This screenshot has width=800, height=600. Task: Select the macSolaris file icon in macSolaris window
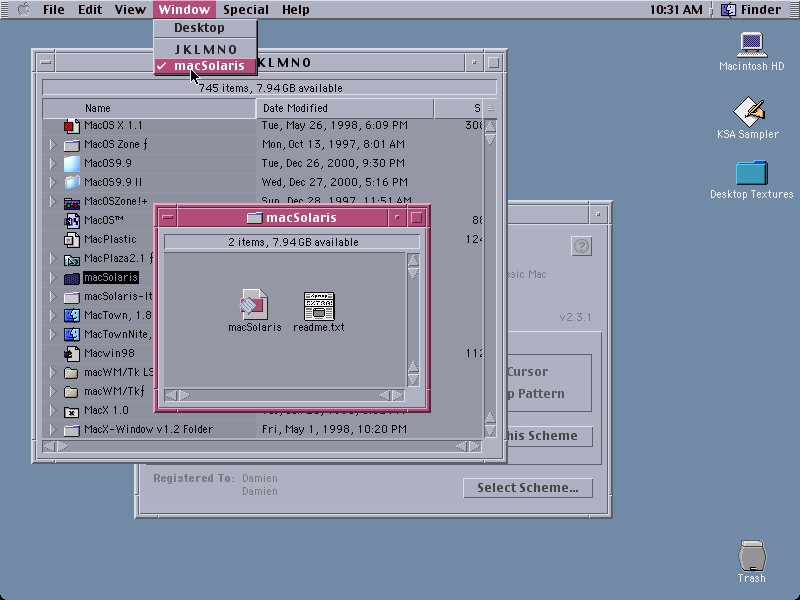pyautogui.click(x=254, y=305)
